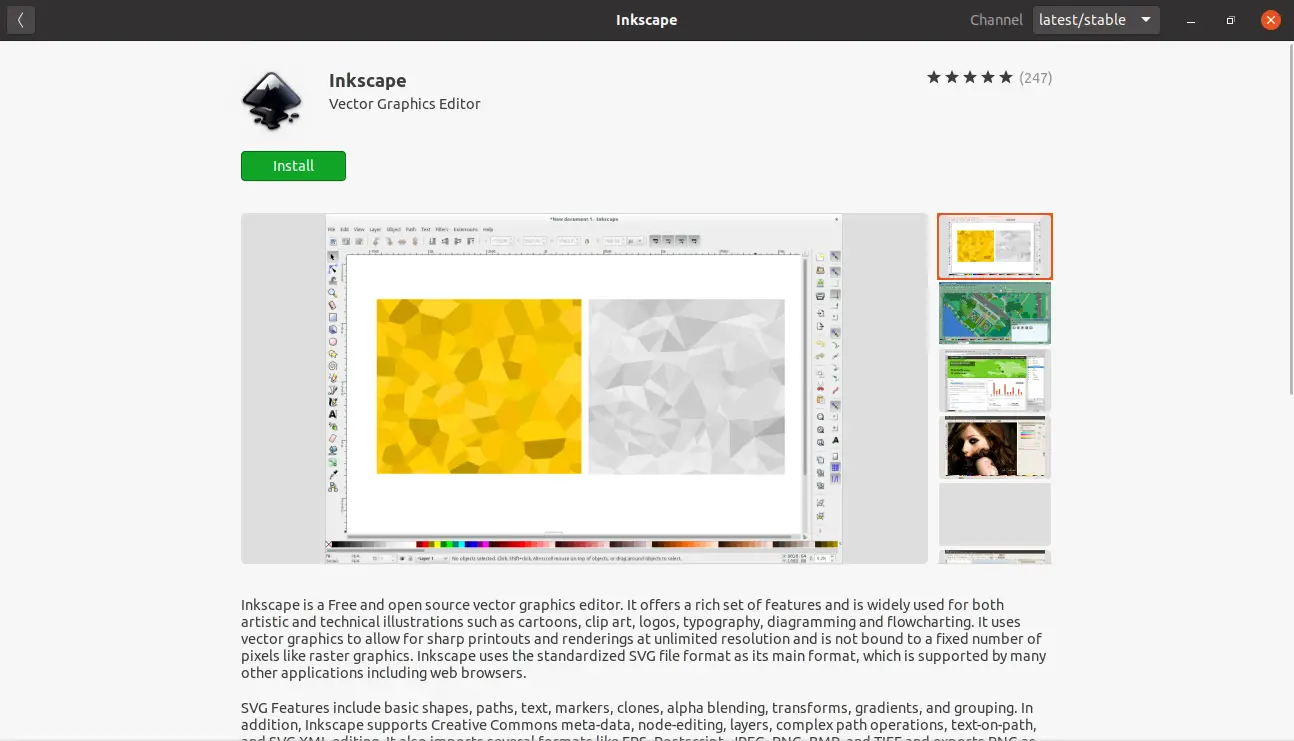Screen dimensions: 1294x741
Task: Select the green website mockup thumbnail
Action: 995,380
